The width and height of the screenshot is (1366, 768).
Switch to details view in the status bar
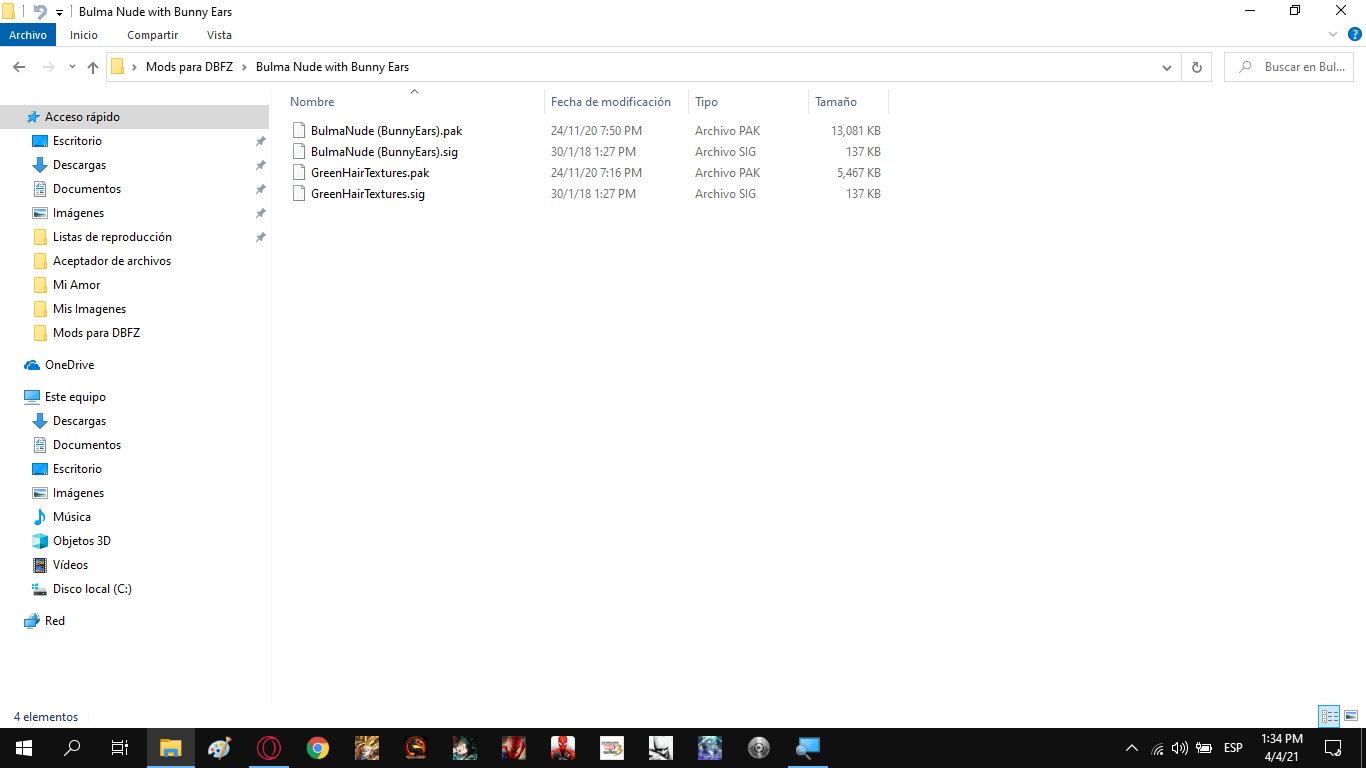click(1329, 716)
